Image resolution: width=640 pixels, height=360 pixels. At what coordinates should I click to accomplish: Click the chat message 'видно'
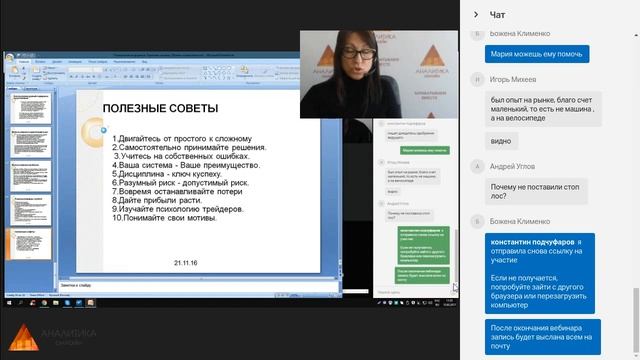click(x=501, y=141)
